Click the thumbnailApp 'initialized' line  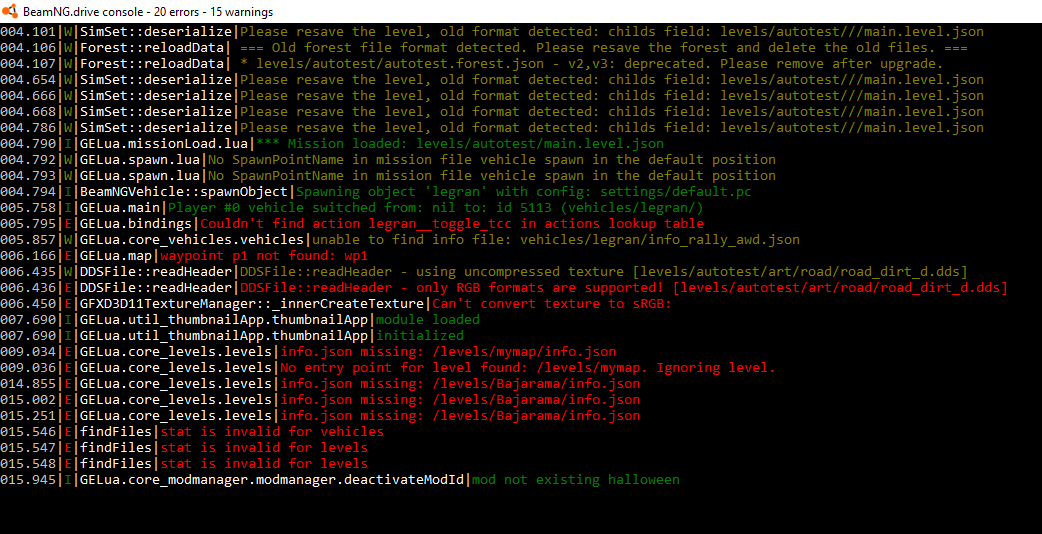pyautogui.click(x=232, y=335)
